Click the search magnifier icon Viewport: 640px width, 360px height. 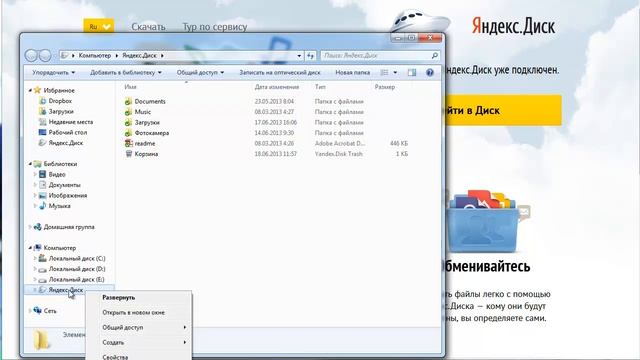435,56
